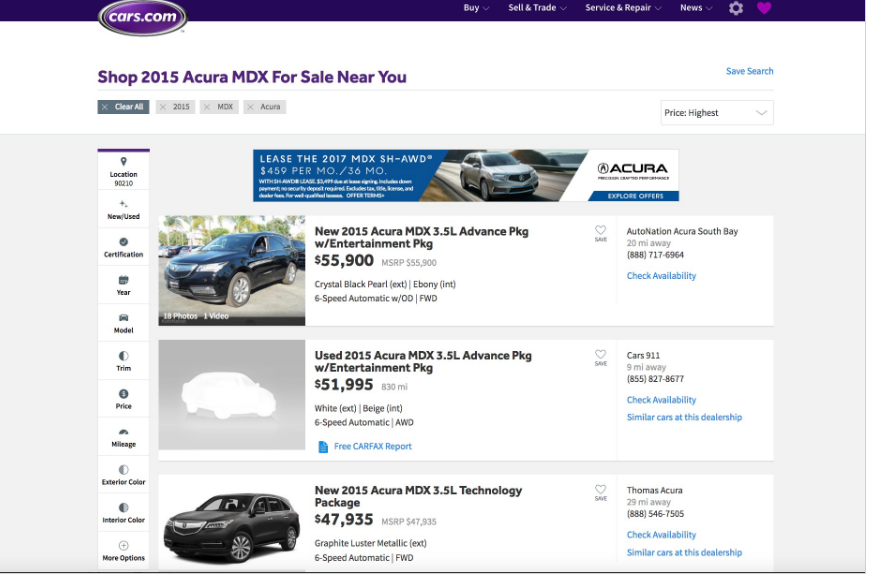Expand the News menu
The width and height of the screenshot is (869, 581).
(x=696, y=8)
